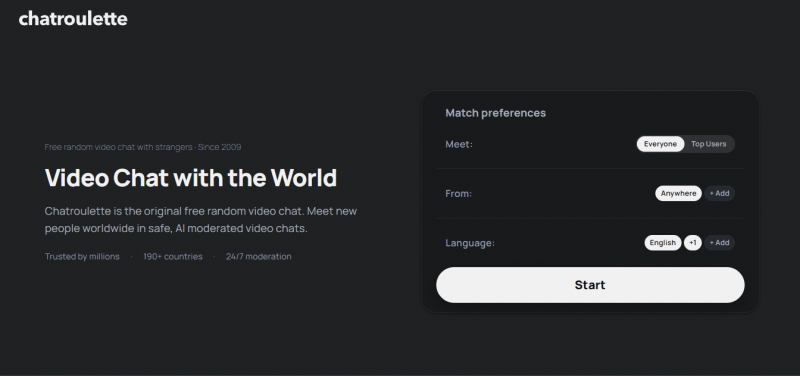Select the Anywhere location chip

point(678,193)
